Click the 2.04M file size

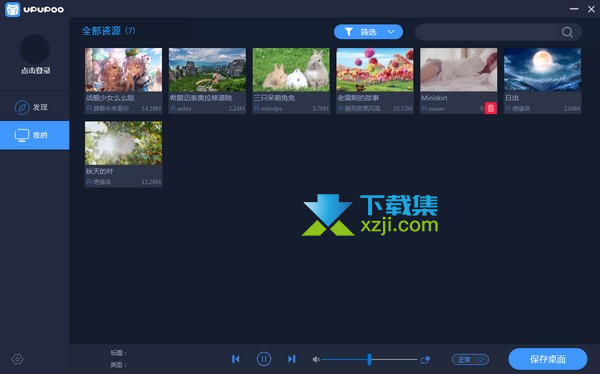(572, 109)
